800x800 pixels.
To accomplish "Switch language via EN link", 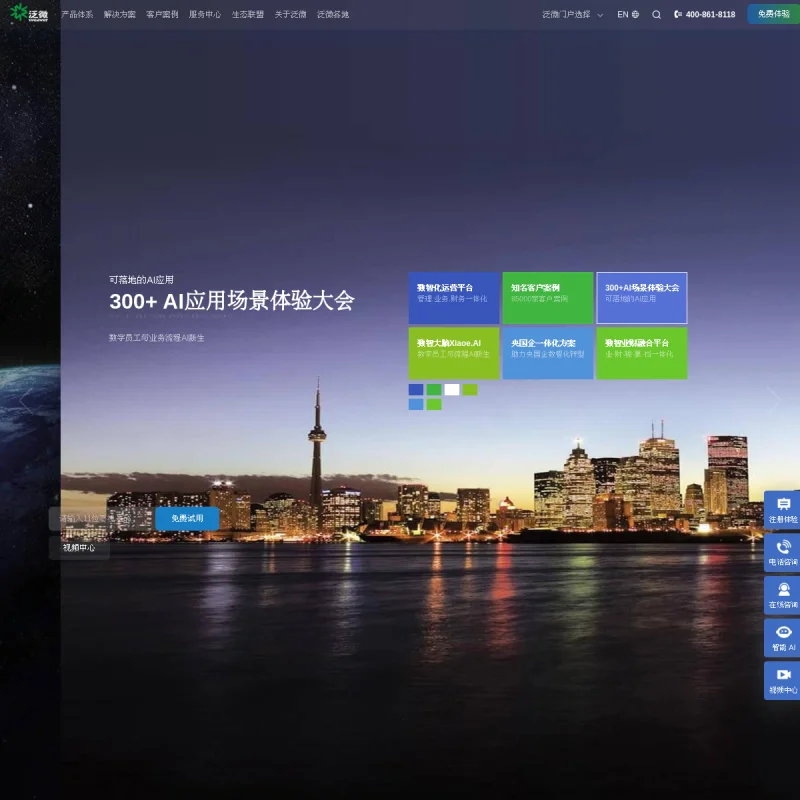I will (x=622, y=14).
